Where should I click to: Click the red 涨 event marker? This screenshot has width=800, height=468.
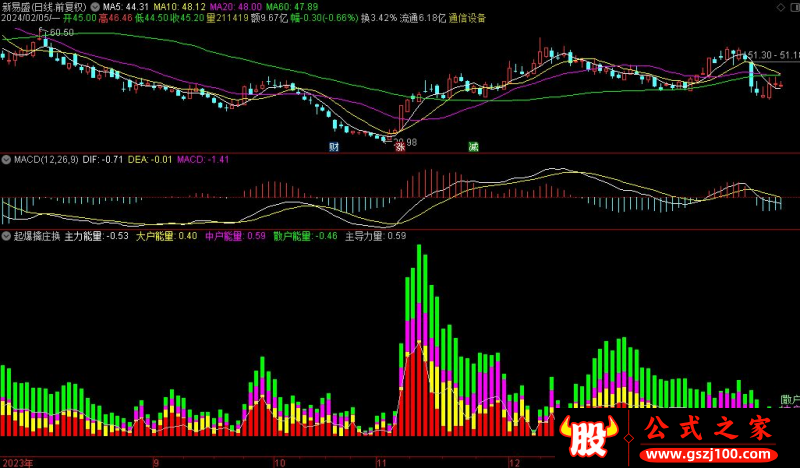click(x=399, y=147)
